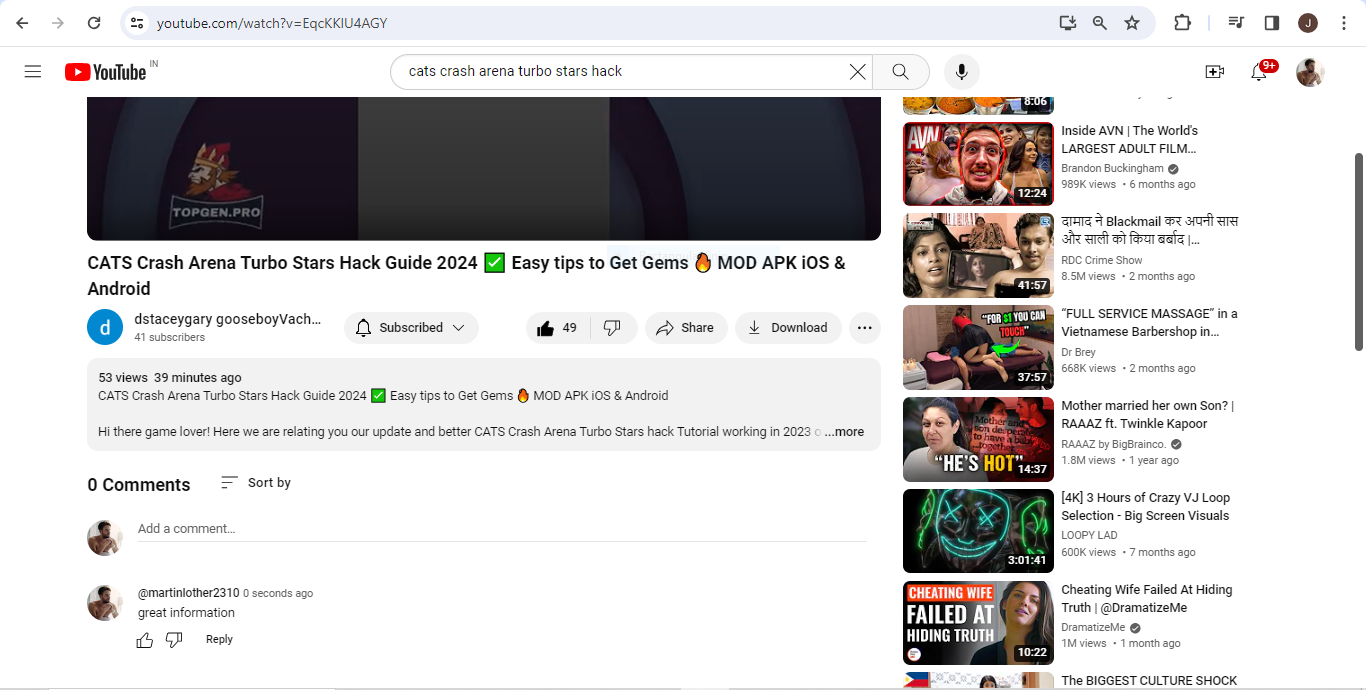
Task: Open the Subscribed notification dropdown
Action: 411,328
